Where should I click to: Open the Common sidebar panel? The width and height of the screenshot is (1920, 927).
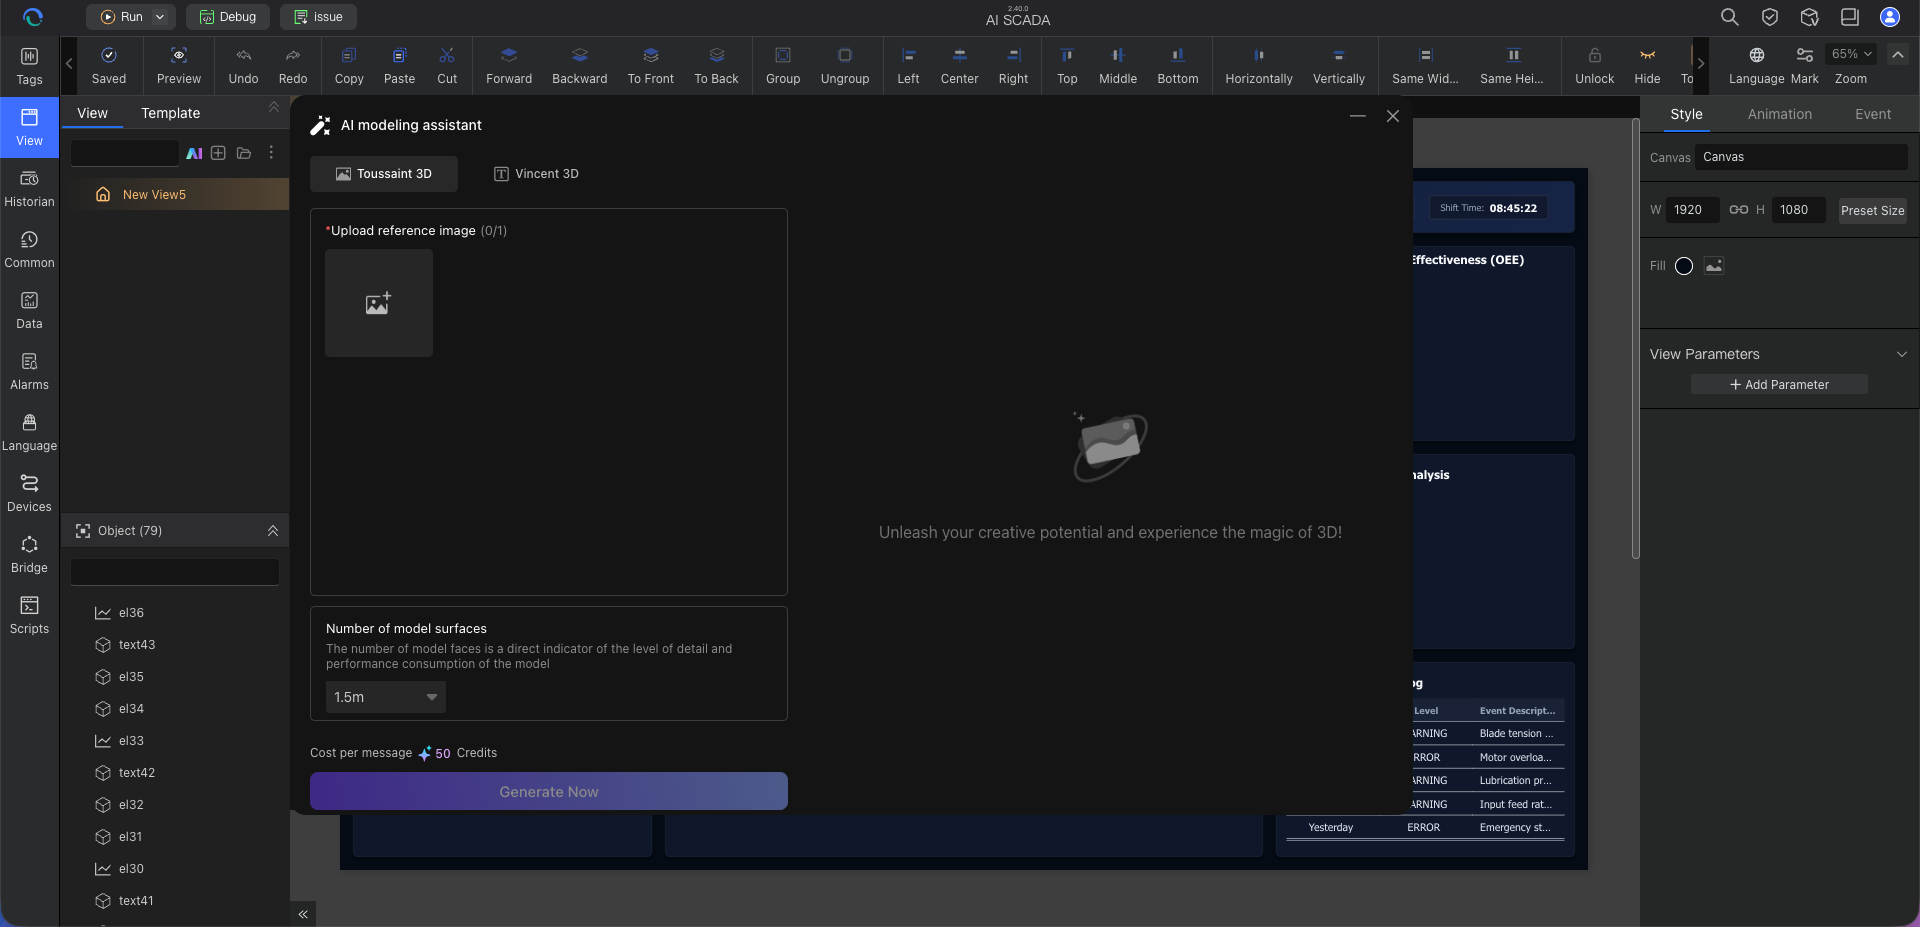point(29,249)
